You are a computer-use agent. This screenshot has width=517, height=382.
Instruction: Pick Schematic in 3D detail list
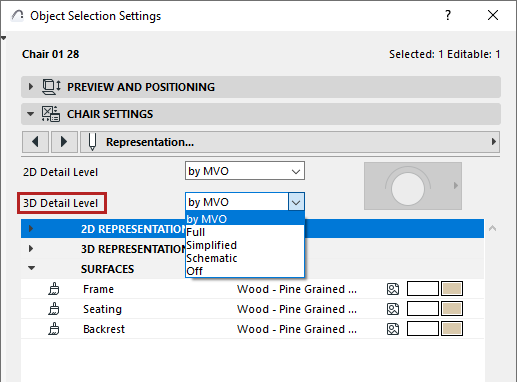245,258
